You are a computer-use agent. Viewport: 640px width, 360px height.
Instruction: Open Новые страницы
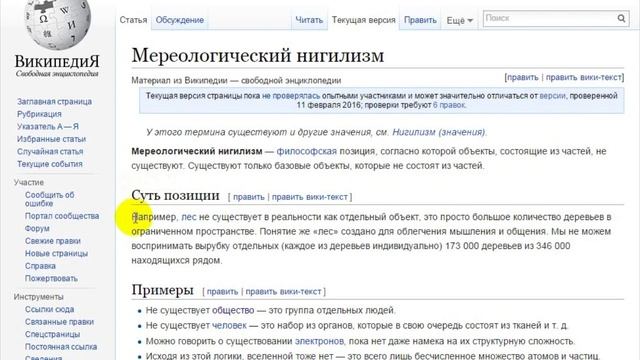56,253
